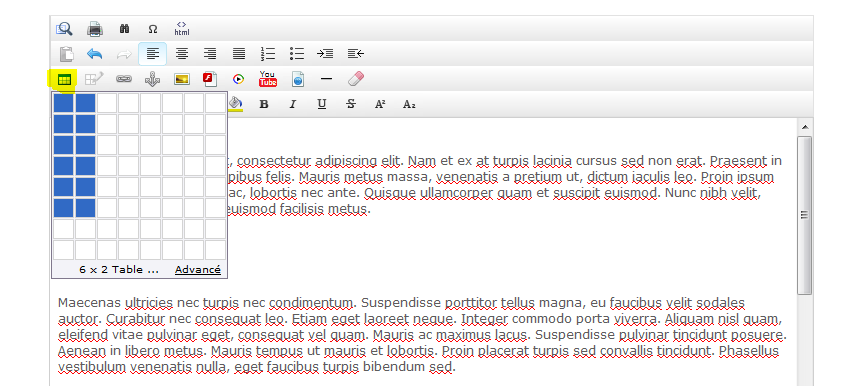Screen dimensions: 862x386
Task: Insert a numbered list
Action: [x=268, y=54]
